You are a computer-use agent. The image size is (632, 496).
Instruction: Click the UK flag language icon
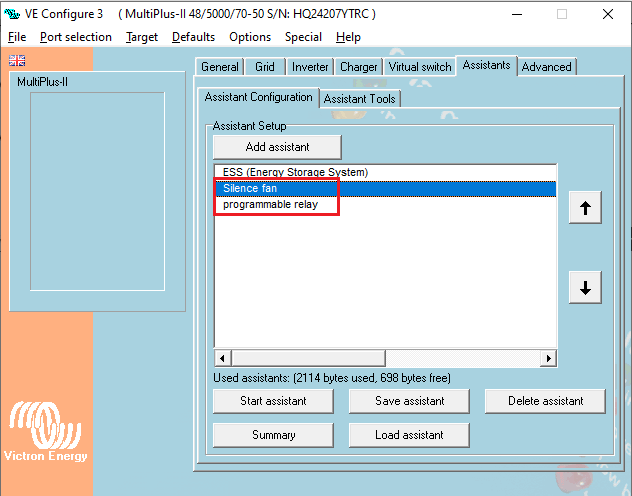(x=17, y=60)
